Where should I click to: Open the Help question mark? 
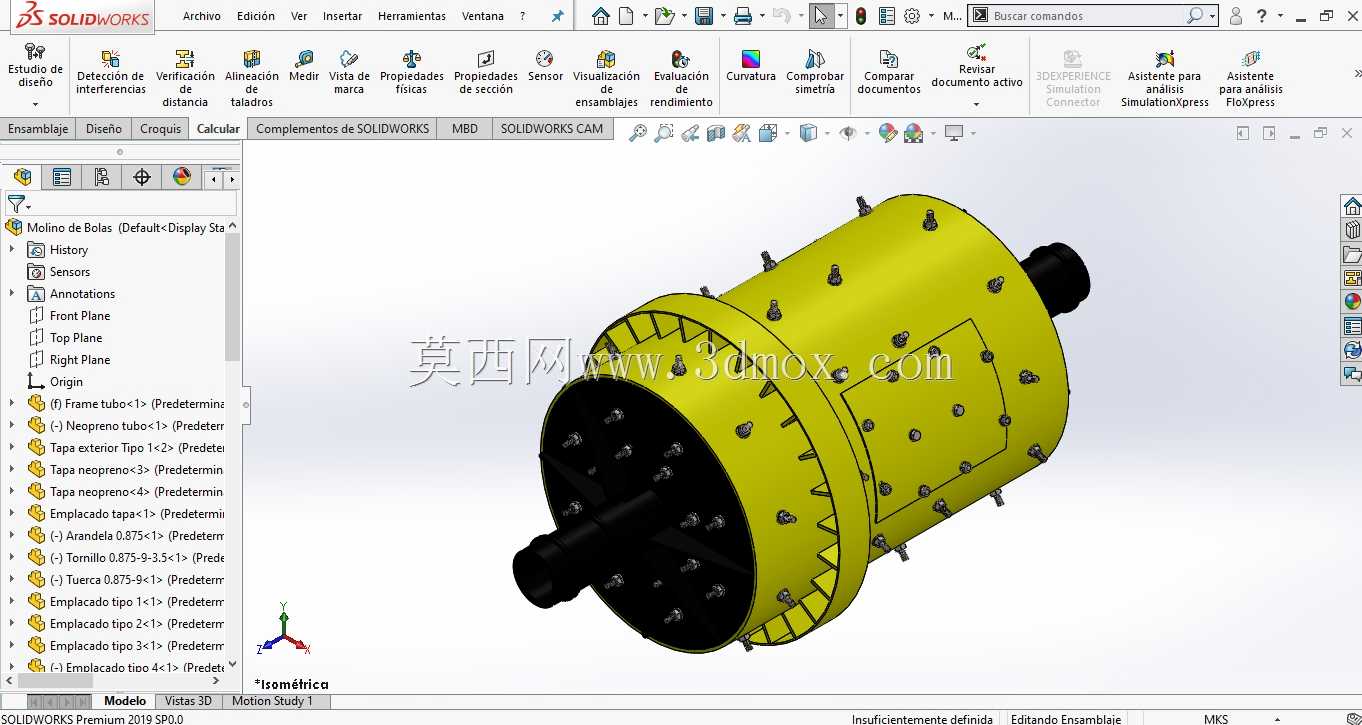[1262, 16]
